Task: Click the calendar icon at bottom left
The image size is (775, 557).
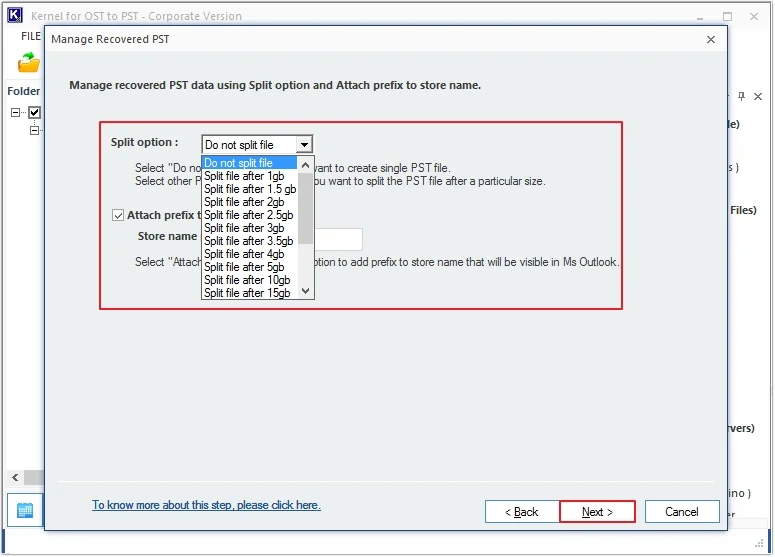Action: pyautogui.click(x=25, y=510)
